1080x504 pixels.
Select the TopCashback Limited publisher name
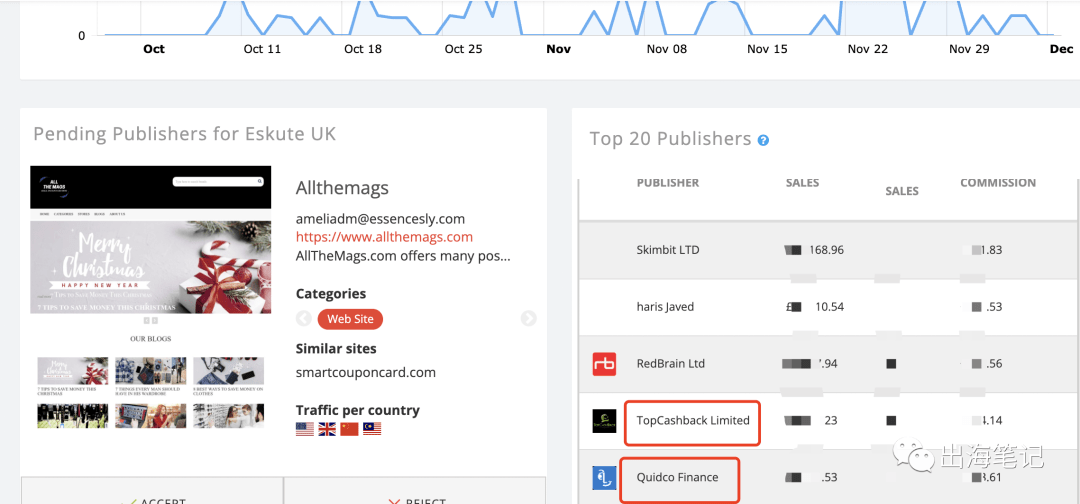click(693, 420)
